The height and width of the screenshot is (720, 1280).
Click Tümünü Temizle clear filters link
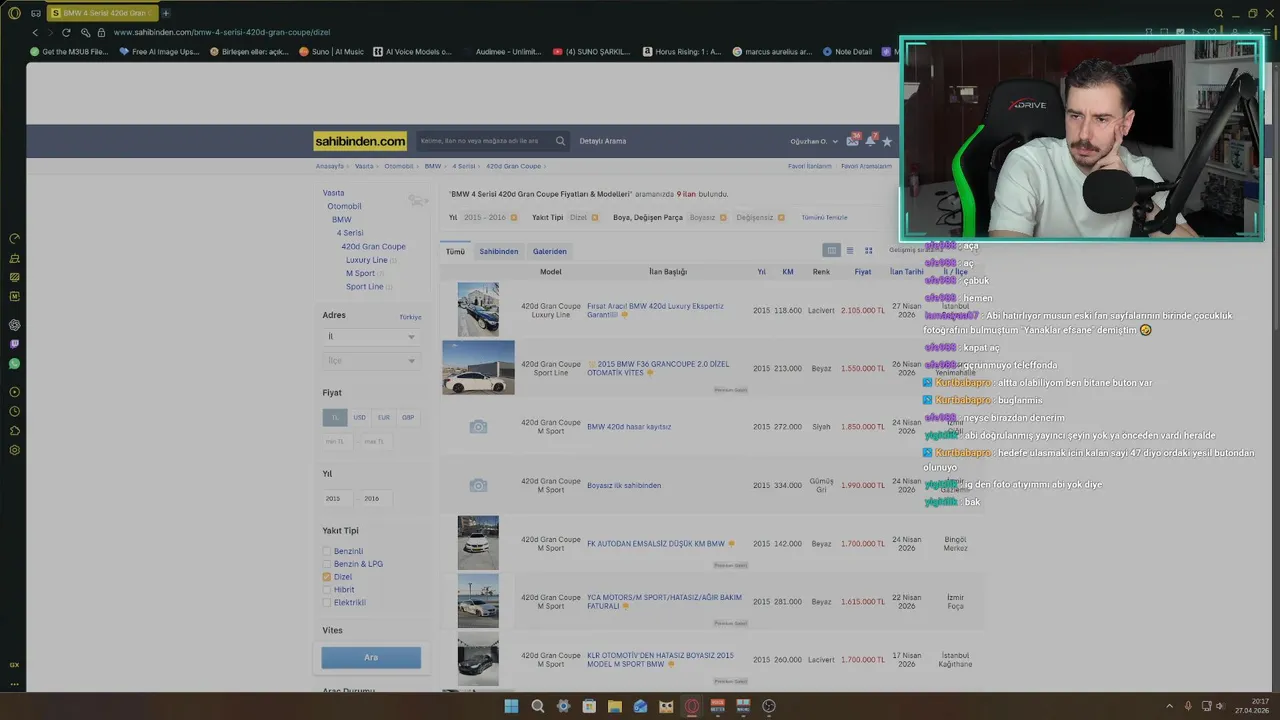(x=824, y=217)
